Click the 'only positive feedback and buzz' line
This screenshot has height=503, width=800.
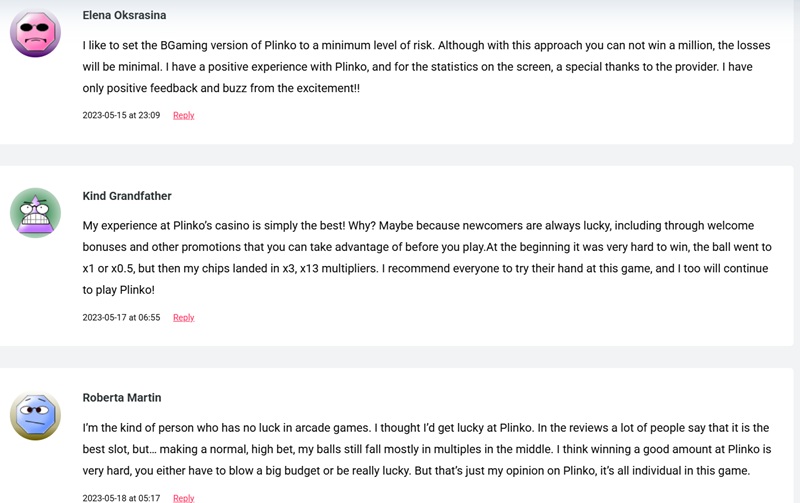click(221, 88)
